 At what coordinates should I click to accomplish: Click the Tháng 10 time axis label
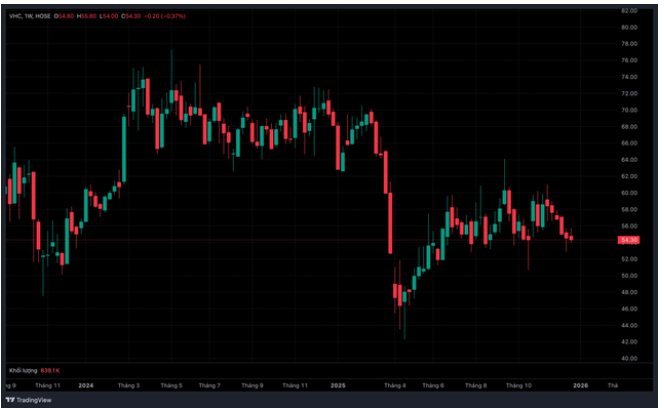[519, 386]
